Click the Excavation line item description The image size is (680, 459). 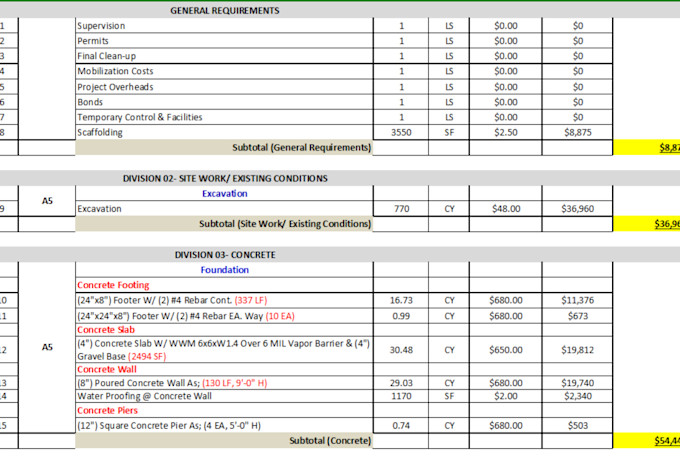pos(224,209)
